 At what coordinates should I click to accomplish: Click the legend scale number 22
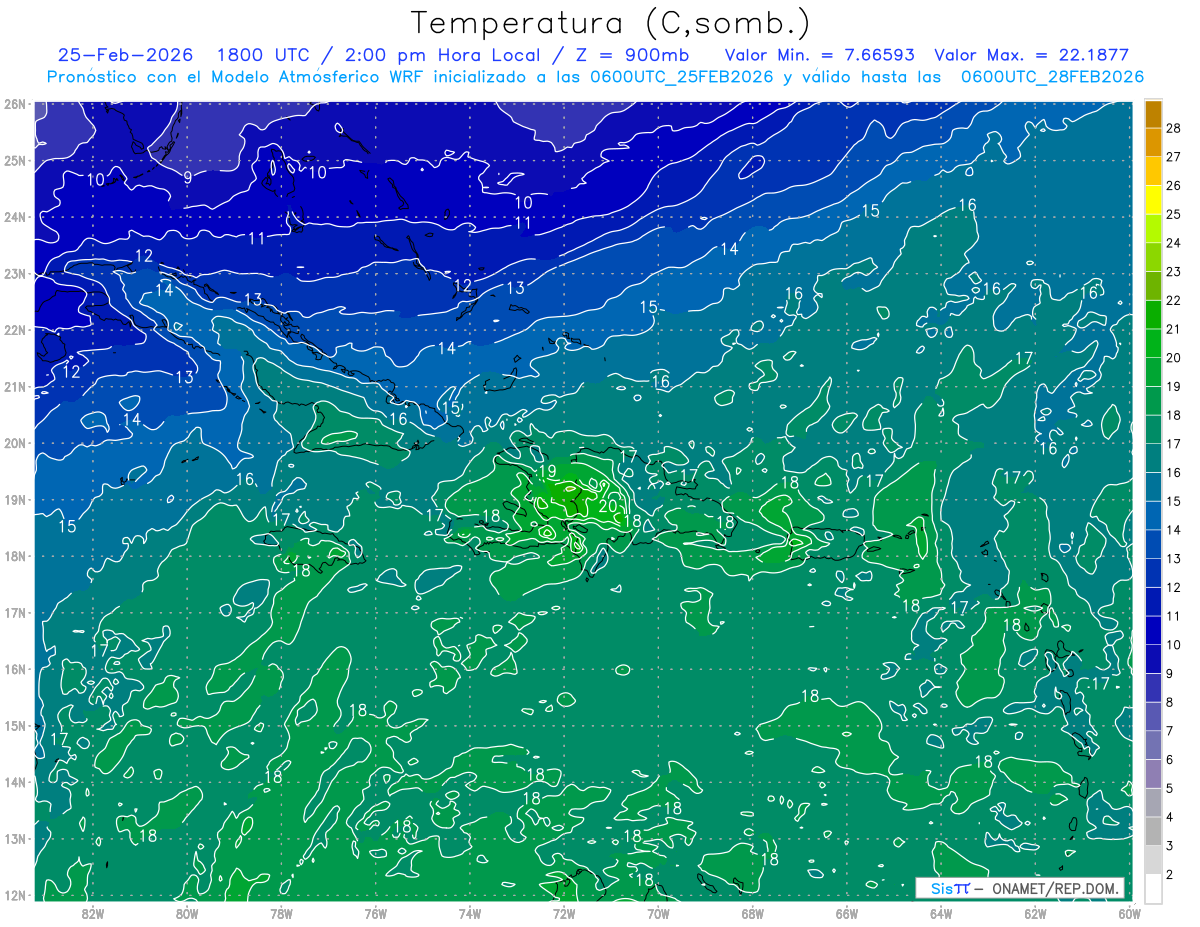tap(1173, 301)
